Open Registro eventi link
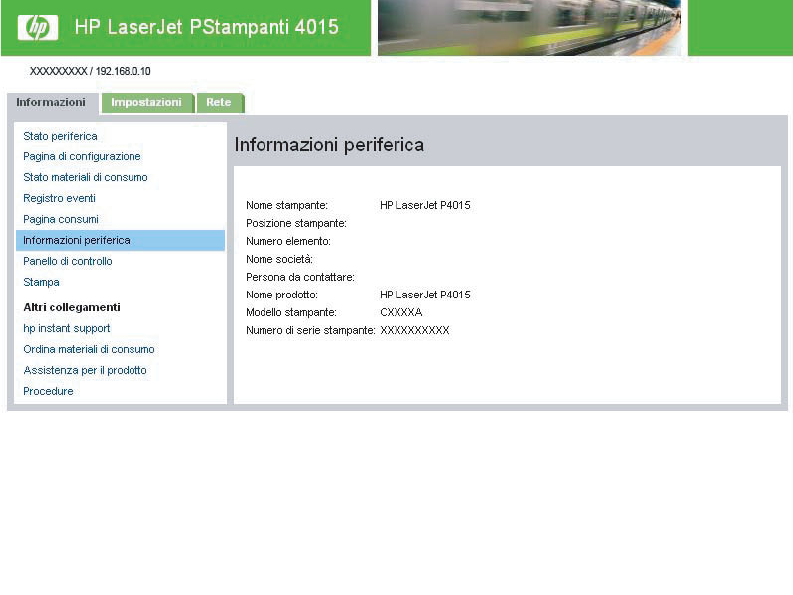 (x=60, y=198)
